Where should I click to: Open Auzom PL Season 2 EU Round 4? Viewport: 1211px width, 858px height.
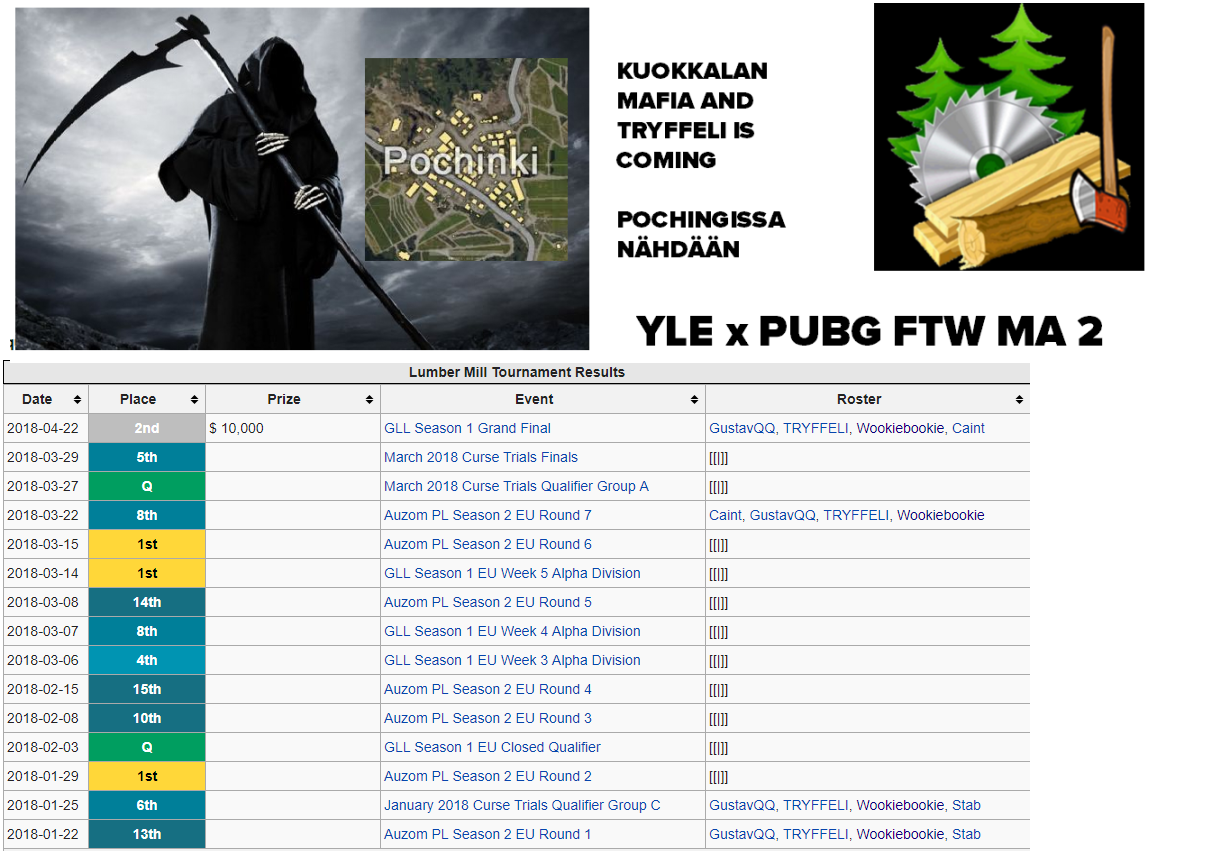[x=488, y=689]
